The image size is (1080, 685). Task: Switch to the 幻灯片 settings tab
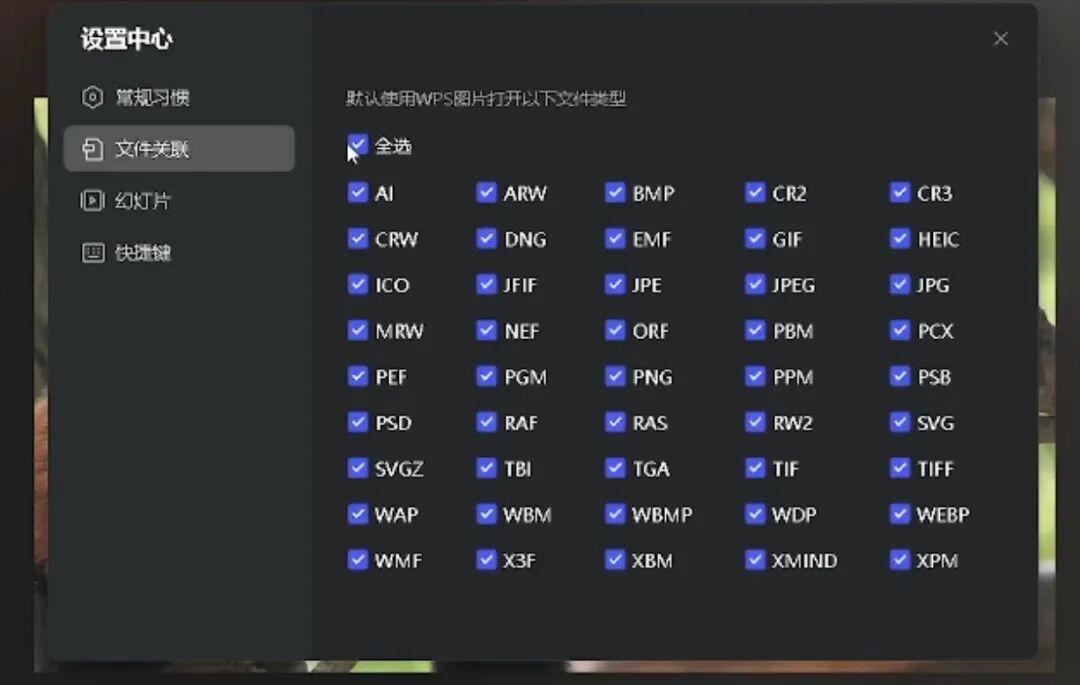142,201
